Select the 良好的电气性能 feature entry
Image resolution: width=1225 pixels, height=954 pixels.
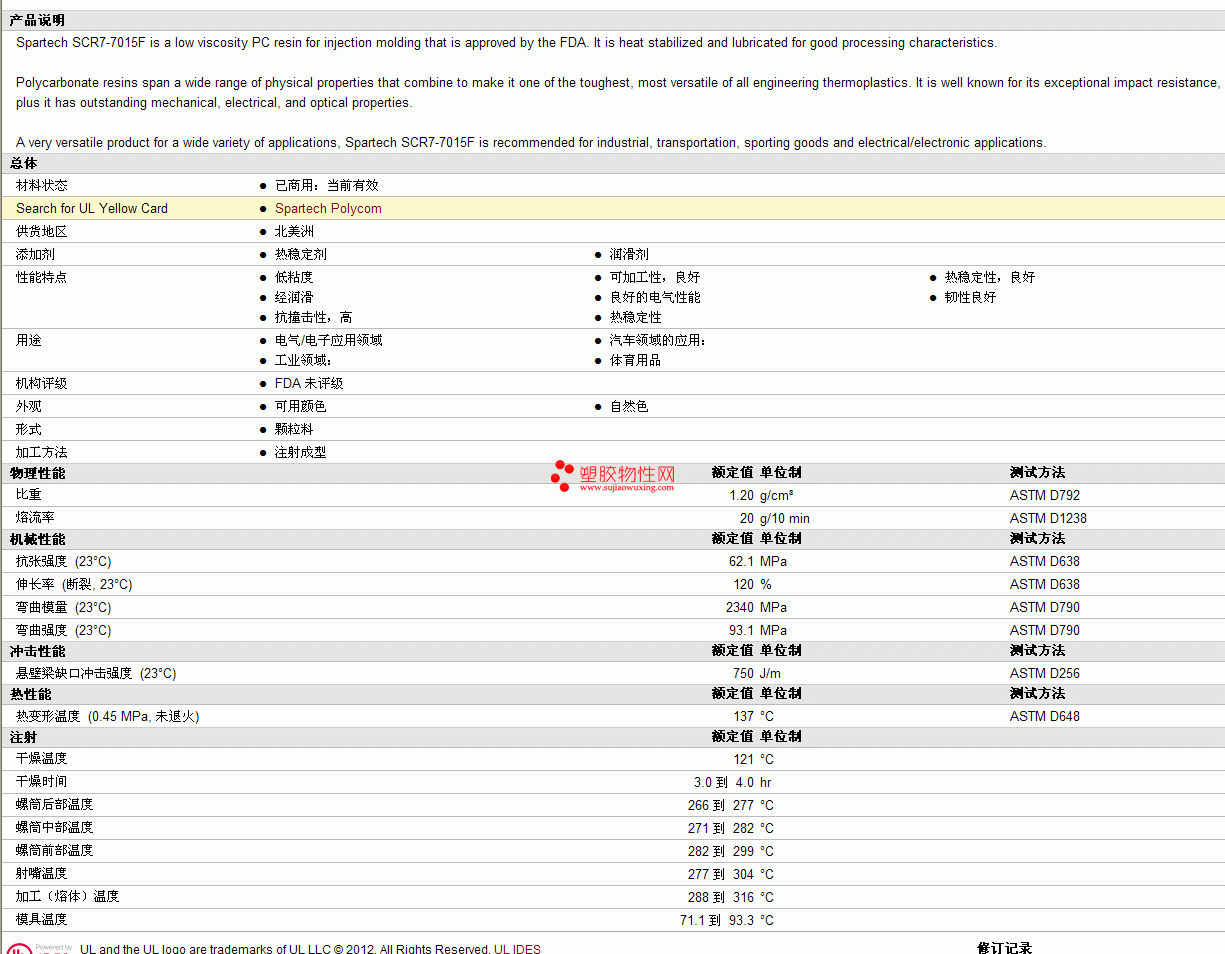[655, 297]
